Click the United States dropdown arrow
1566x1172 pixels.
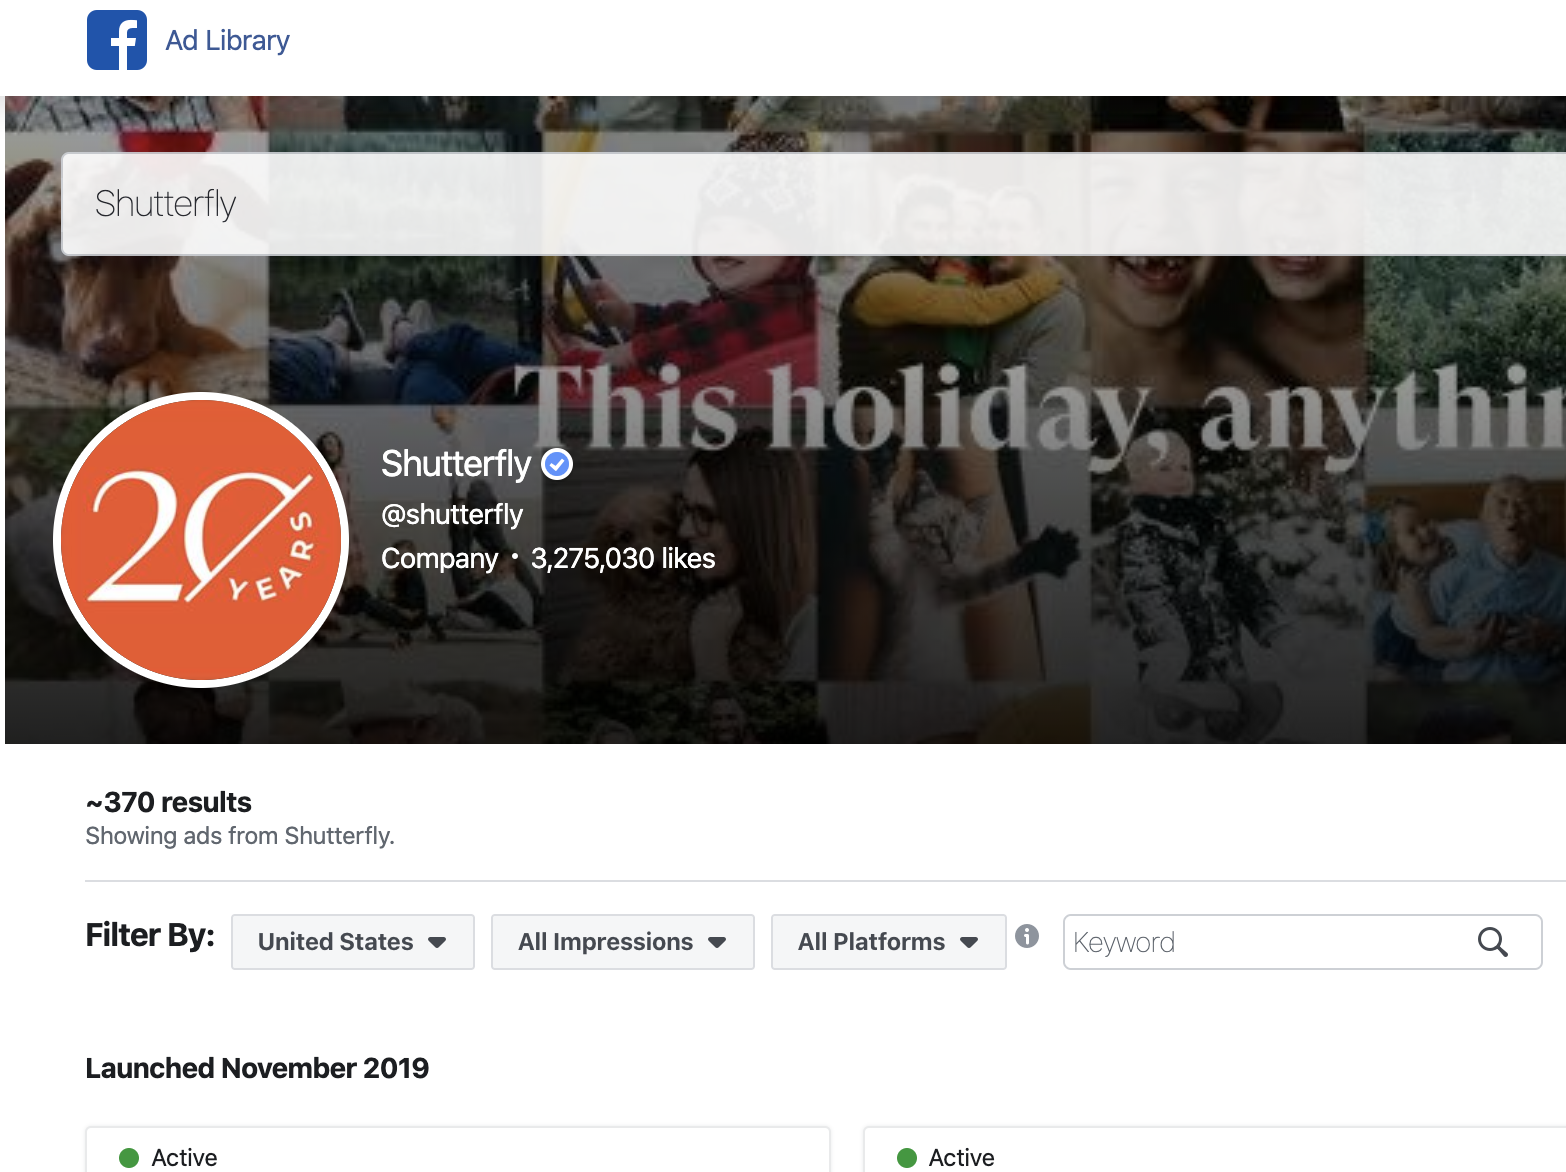437,942
